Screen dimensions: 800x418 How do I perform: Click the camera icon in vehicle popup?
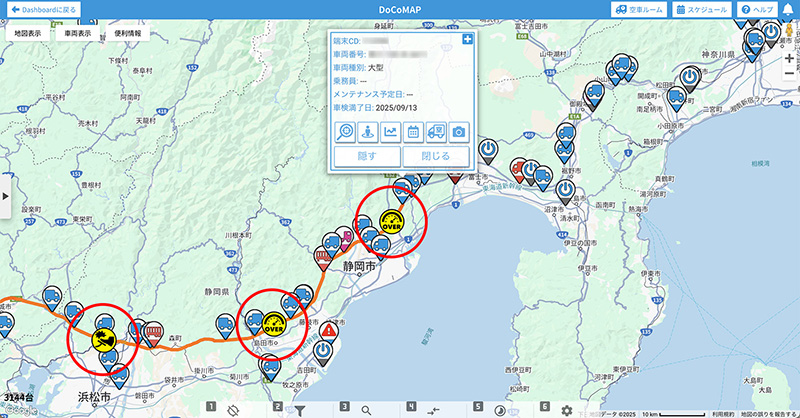[x=460, y=130]
